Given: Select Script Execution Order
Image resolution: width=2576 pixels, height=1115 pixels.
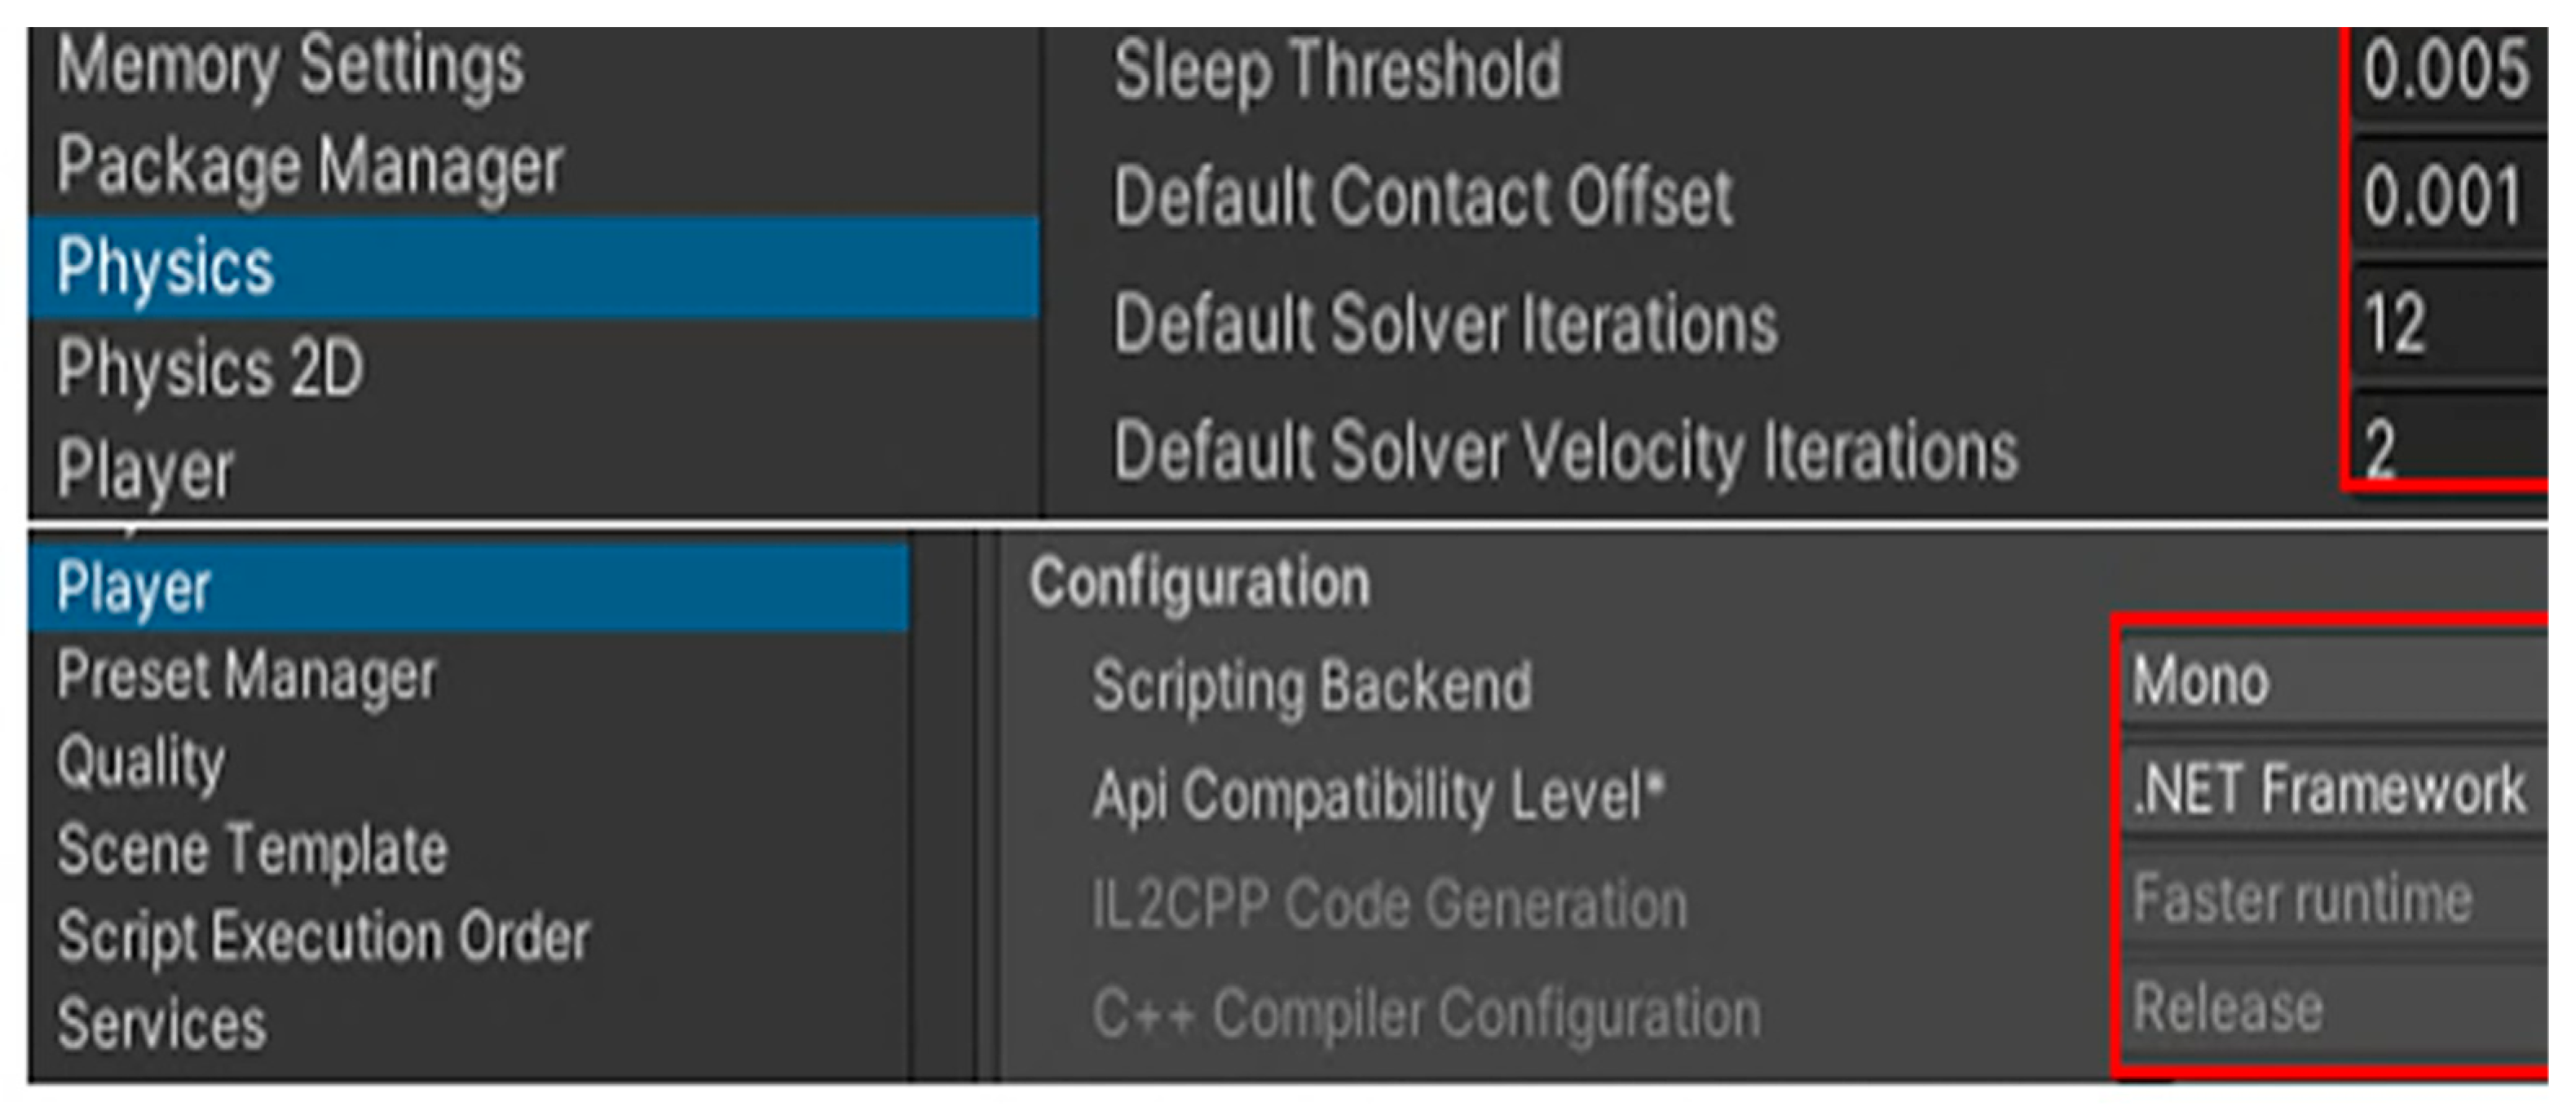Looking at the screenshot, I should click(x=323, y=938).
